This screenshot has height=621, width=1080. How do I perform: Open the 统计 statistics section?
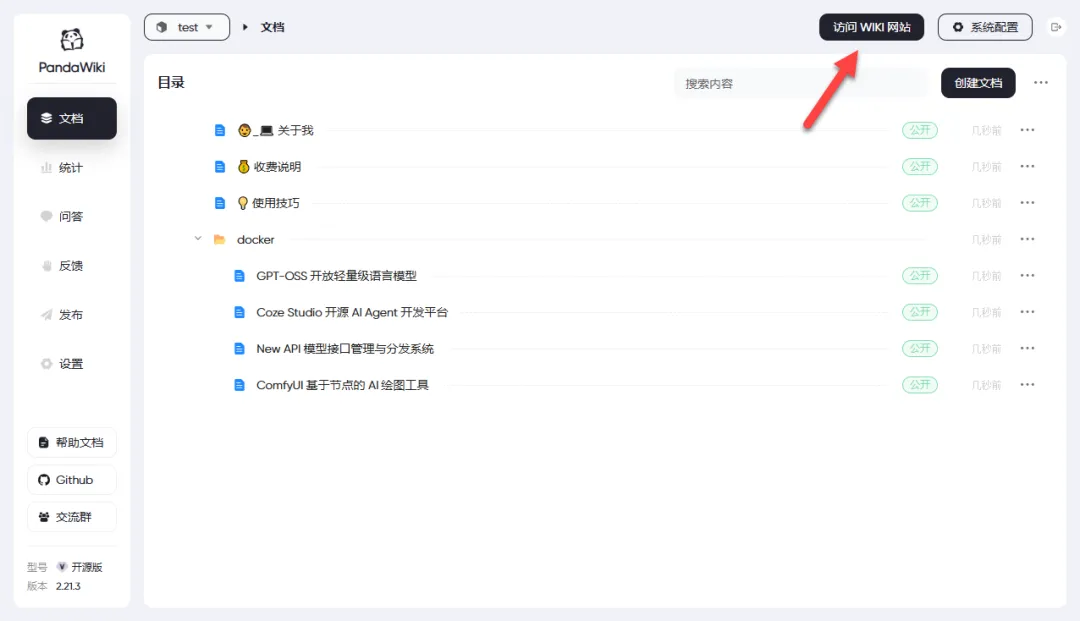click(x=72, y=167)
